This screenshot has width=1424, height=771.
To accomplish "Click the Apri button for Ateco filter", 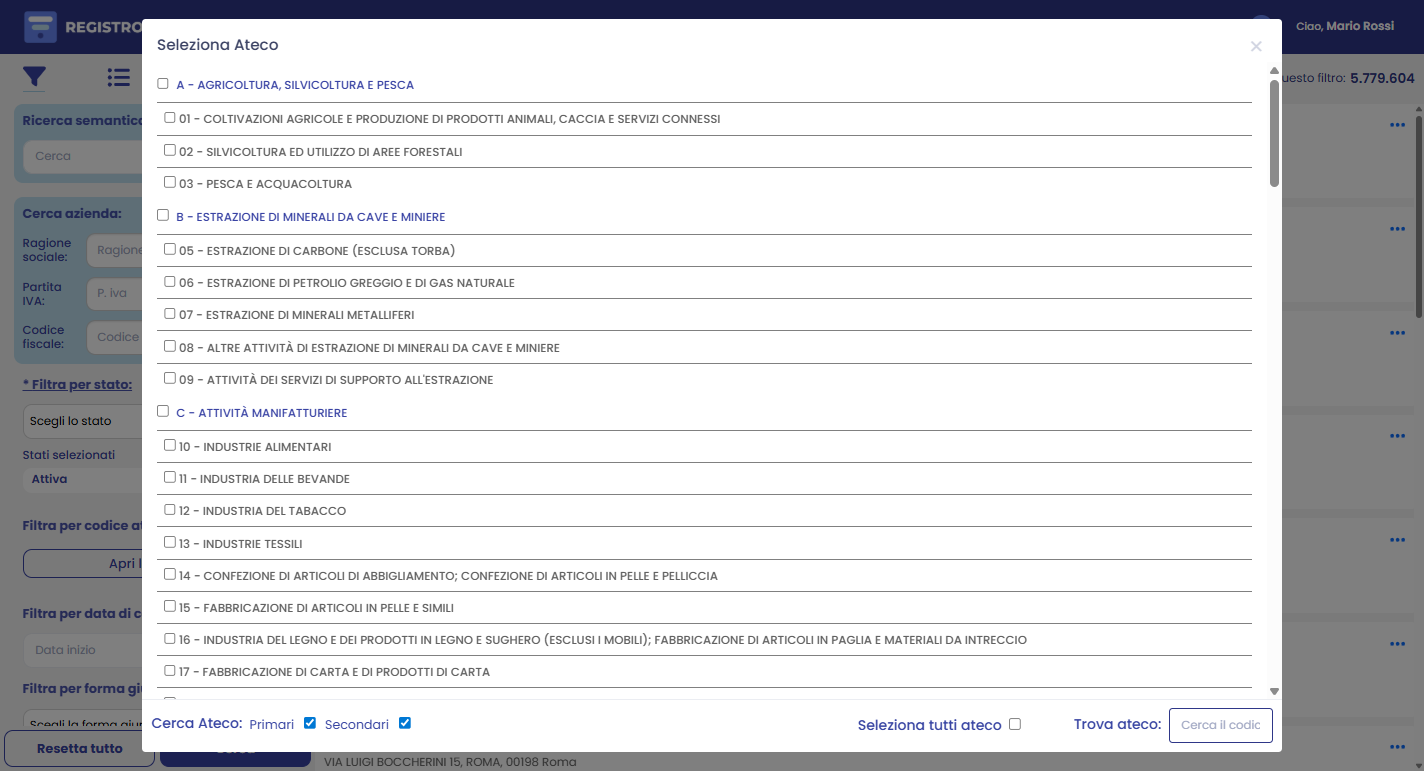I will (84, 563).
